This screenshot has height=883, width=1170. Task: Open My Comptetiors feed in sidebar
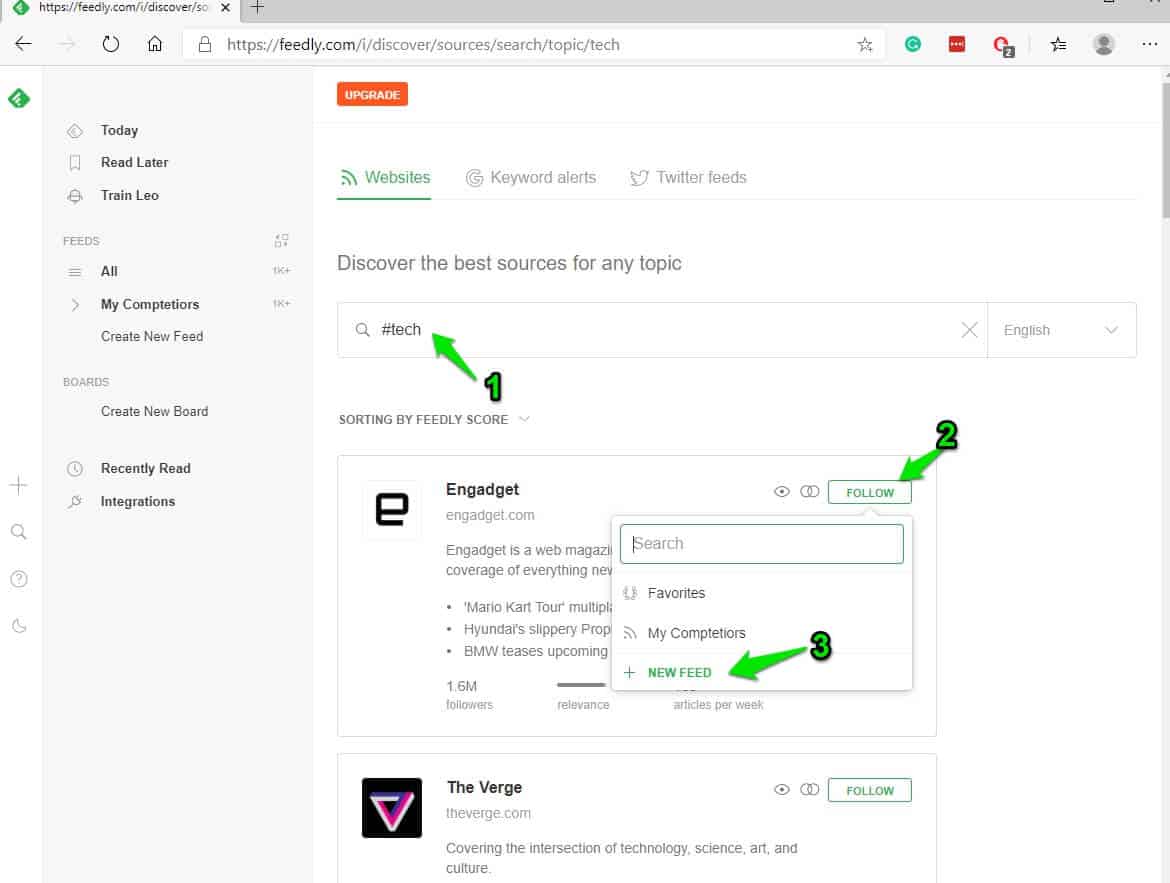pyautogui.click(x=150, y=305)
